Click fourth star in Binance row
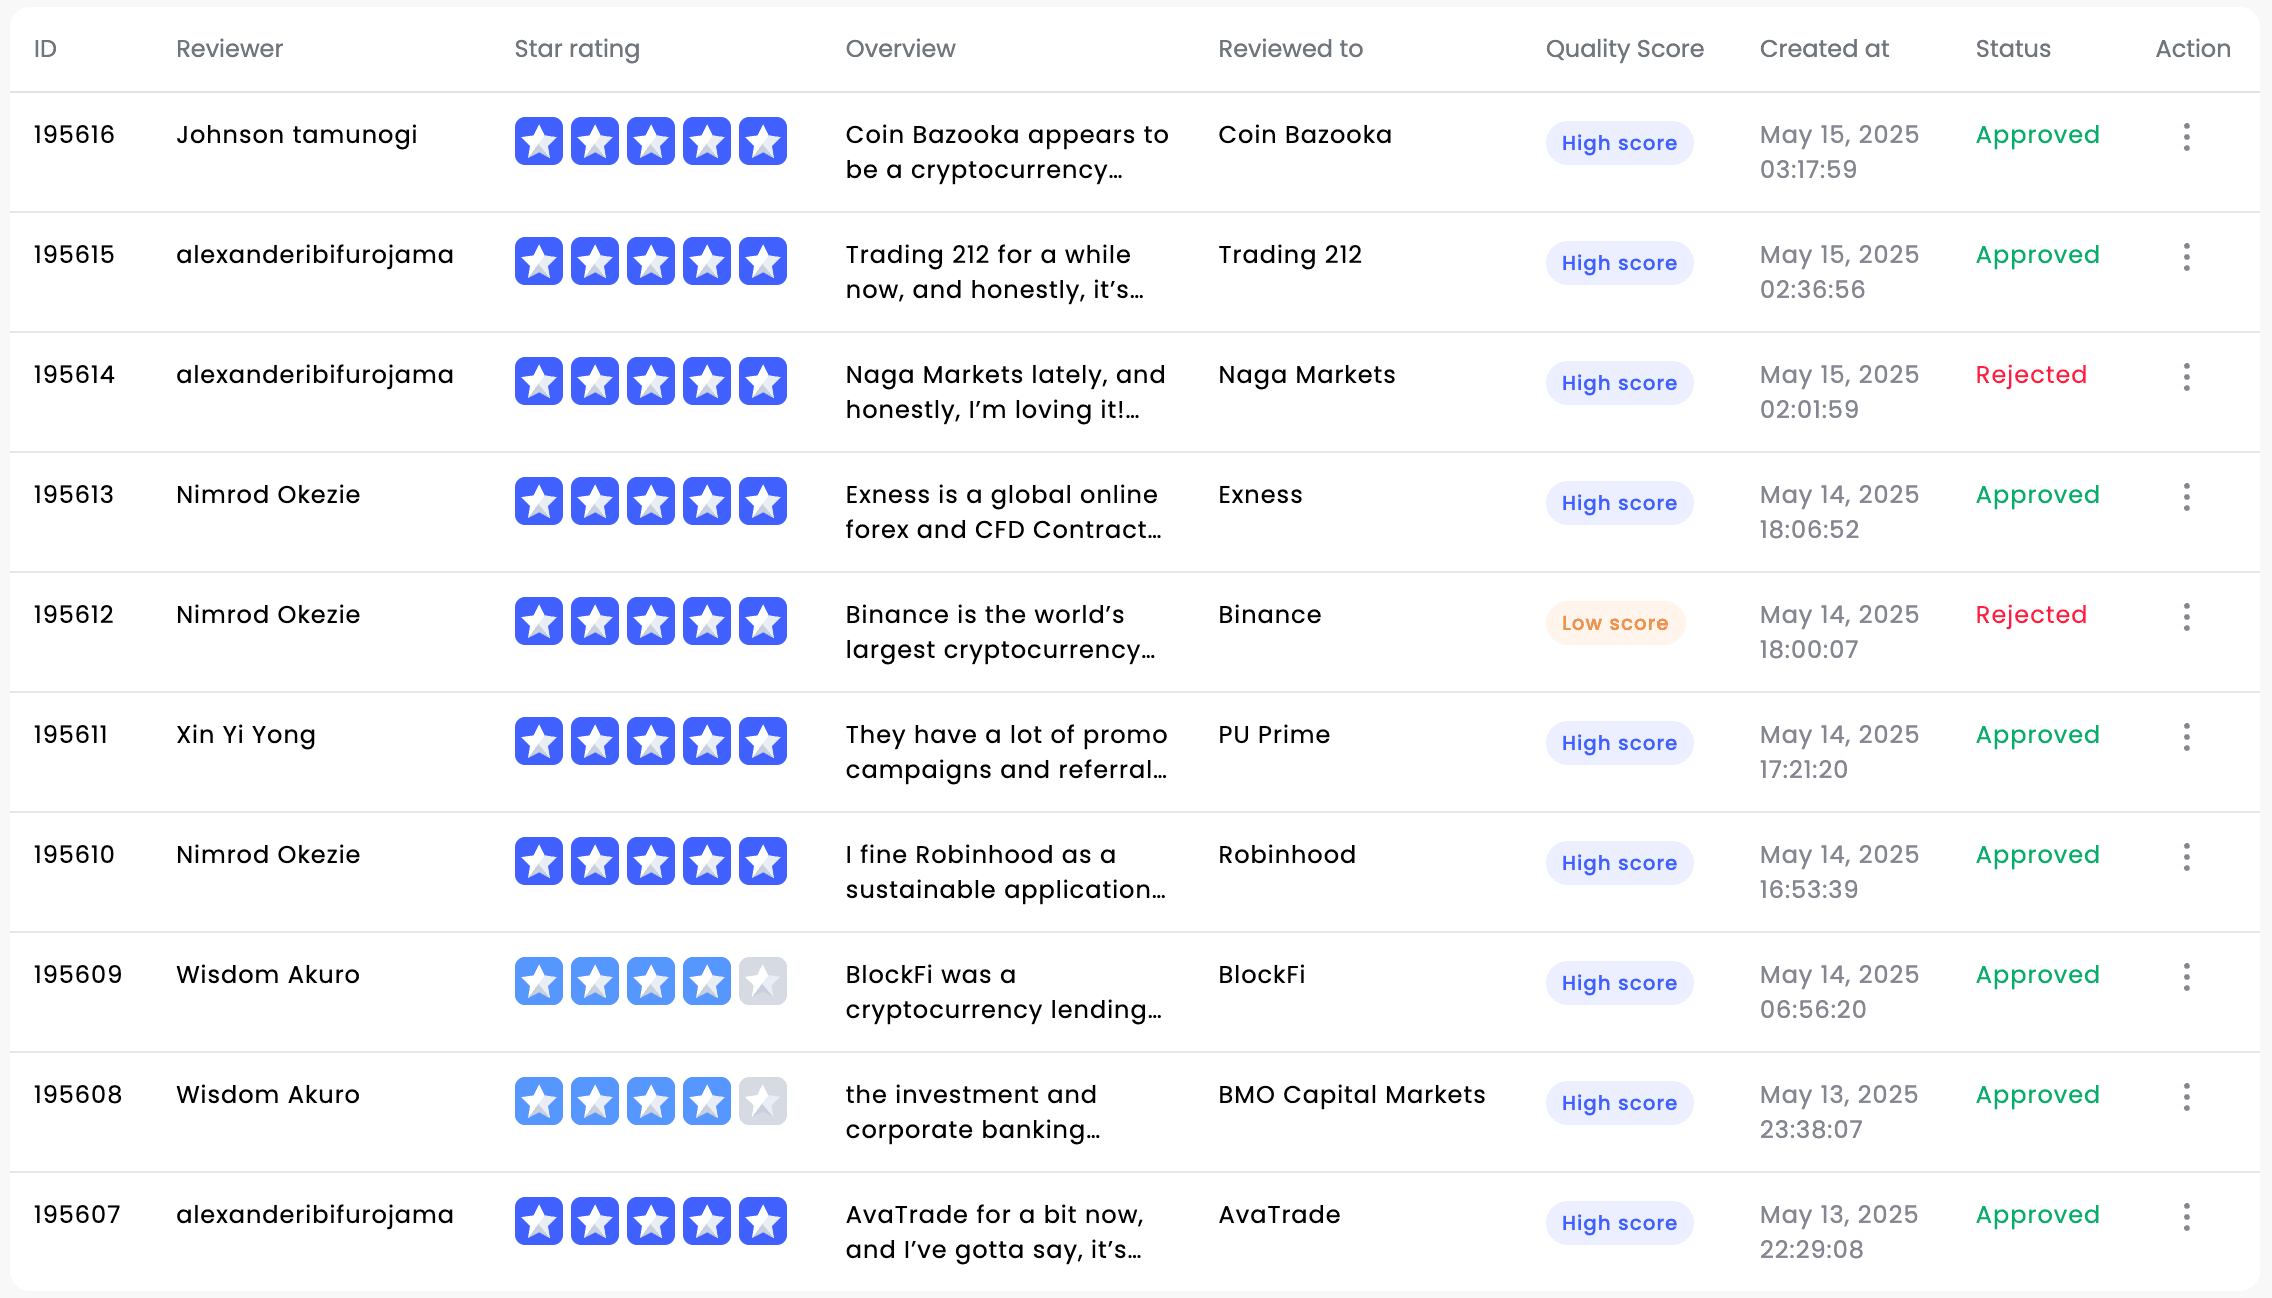Screen dimensions: 2272x1298 [x=707, y=621]
